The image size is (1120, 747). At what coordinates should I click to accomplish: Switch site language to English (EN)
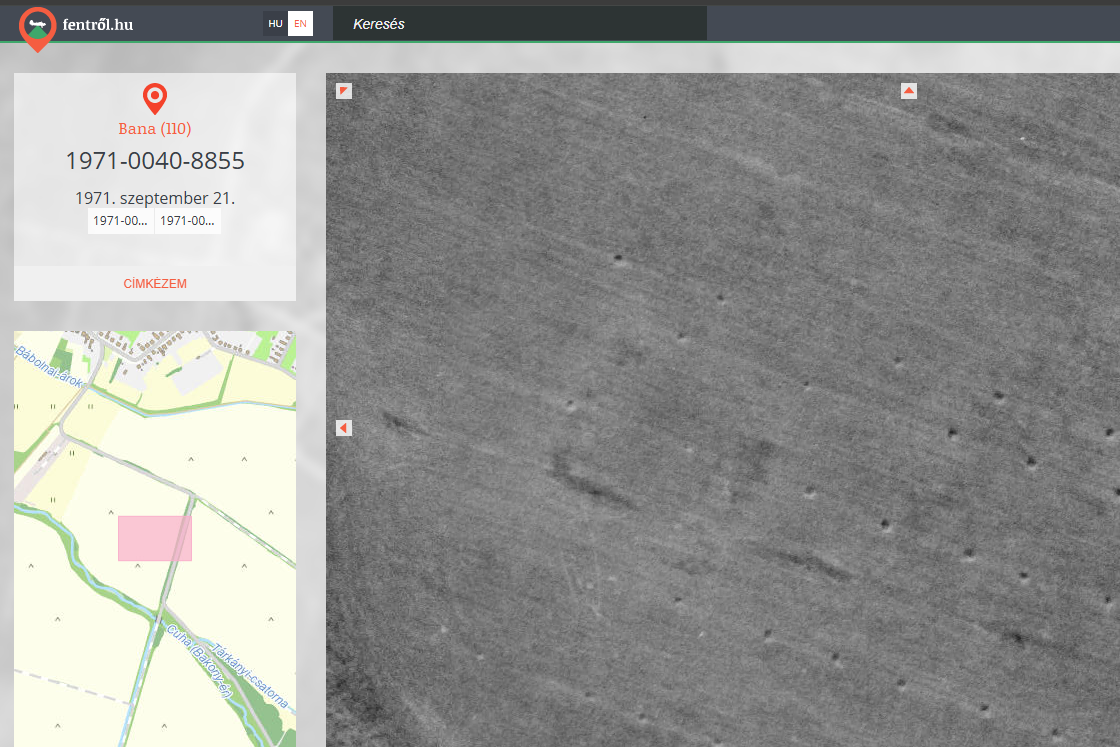[300, 24]
